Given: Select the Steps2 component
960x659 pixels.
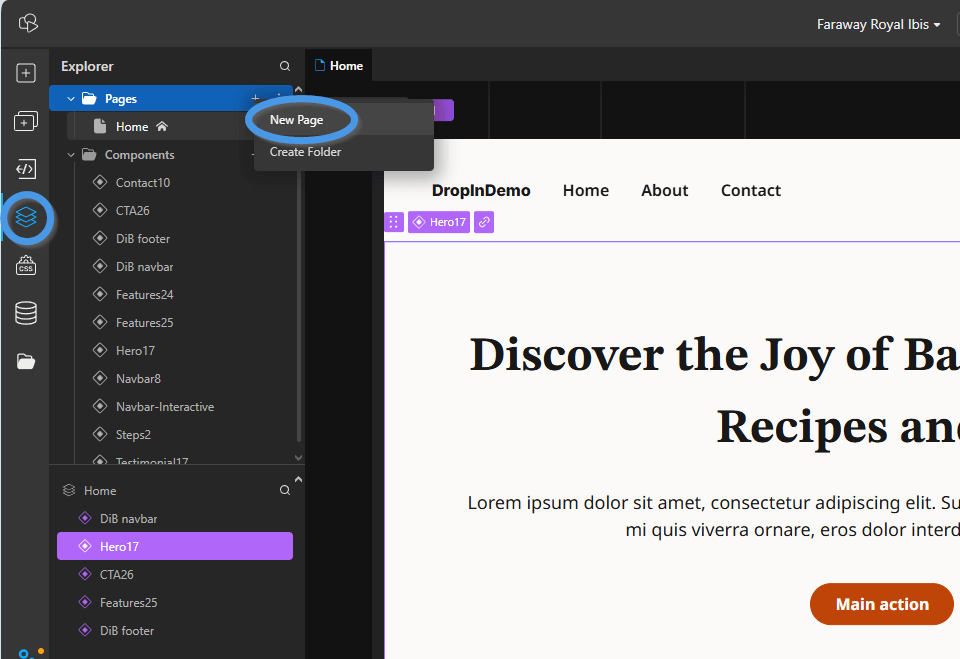Looking at the screenshot, I should pos(133,434).
